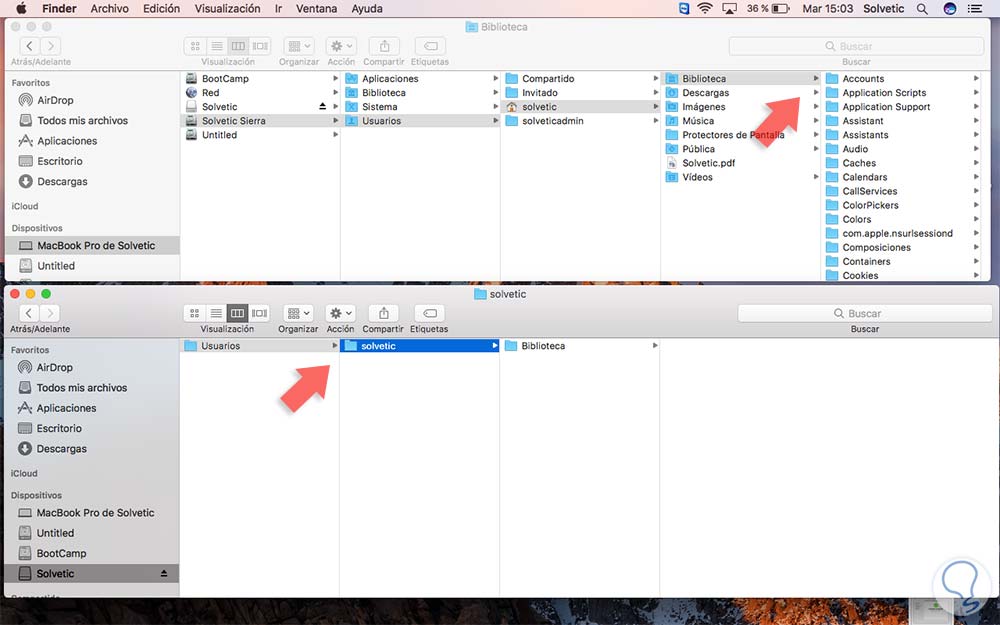Click the Wi-Fi status icon
Viewport: 1000px width, 625px height.
(x=705, y=8)
